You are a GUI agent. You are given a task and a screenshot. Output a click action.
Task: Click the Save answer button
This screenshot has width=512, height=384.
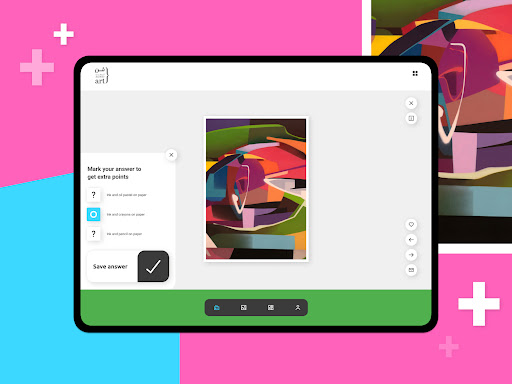128,266
